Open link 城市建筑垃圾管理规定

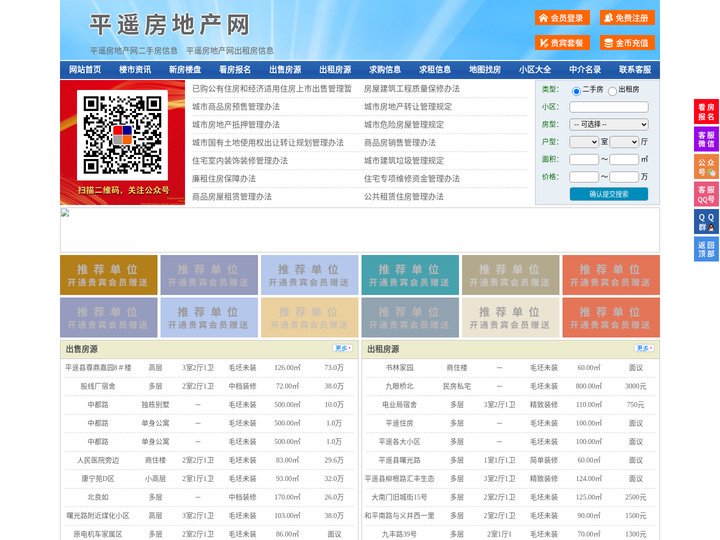click(x=404, y=161)
